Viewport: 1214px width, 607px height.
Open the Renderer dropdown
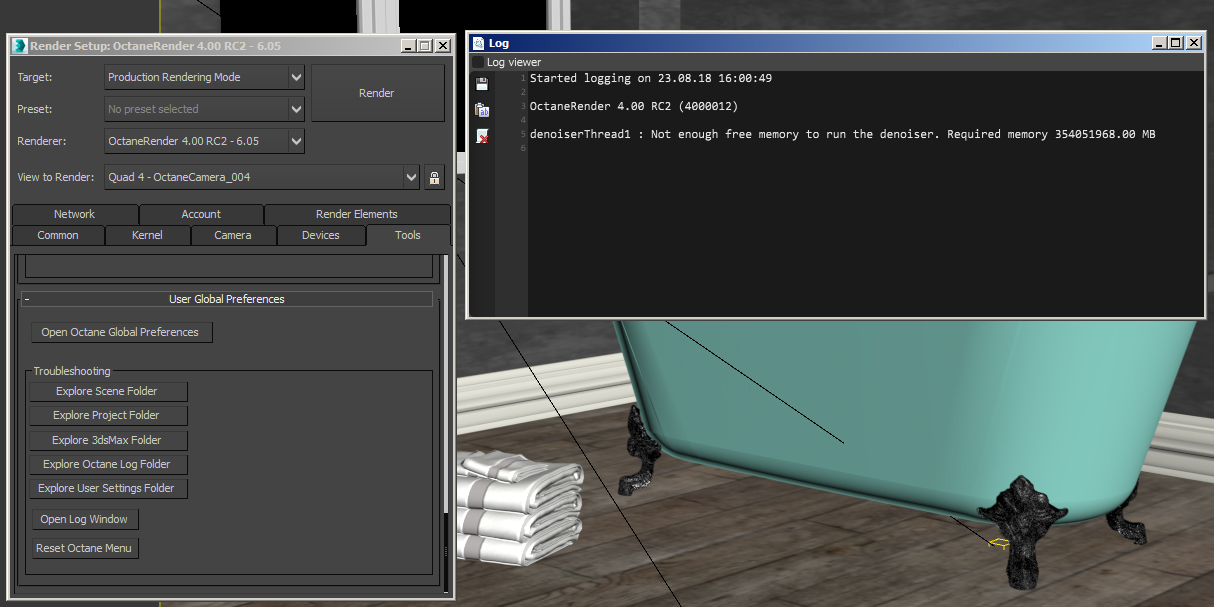point(204,141)
